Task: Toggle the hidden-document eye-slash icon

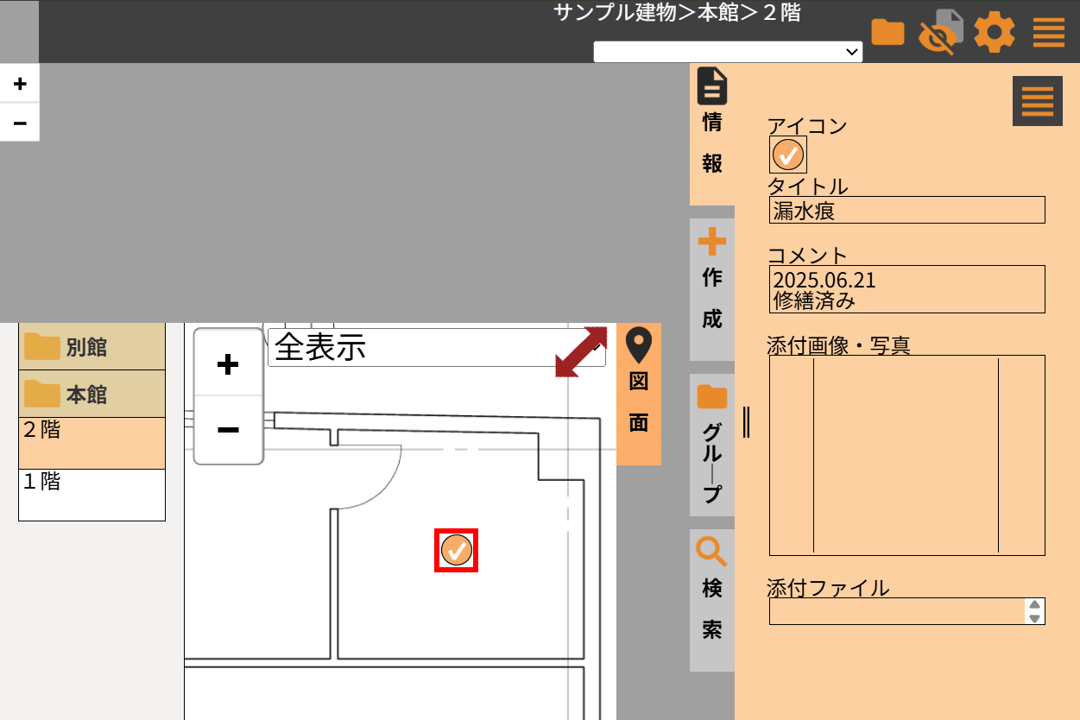Action: tap(939, 32)
